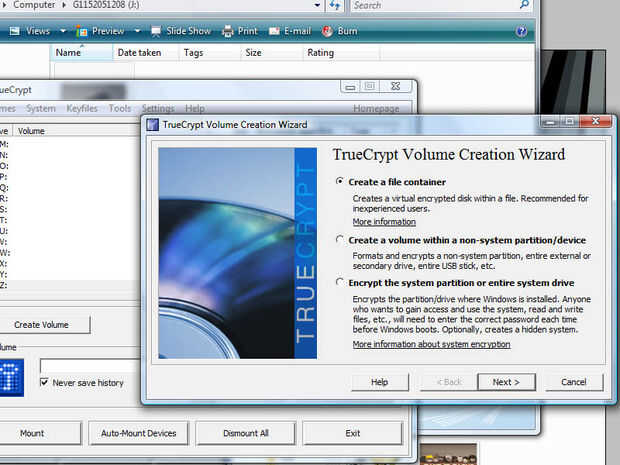Click Print in Explorer toolbar
Viewport: 620px width, 465px height.
click(240, 31)
